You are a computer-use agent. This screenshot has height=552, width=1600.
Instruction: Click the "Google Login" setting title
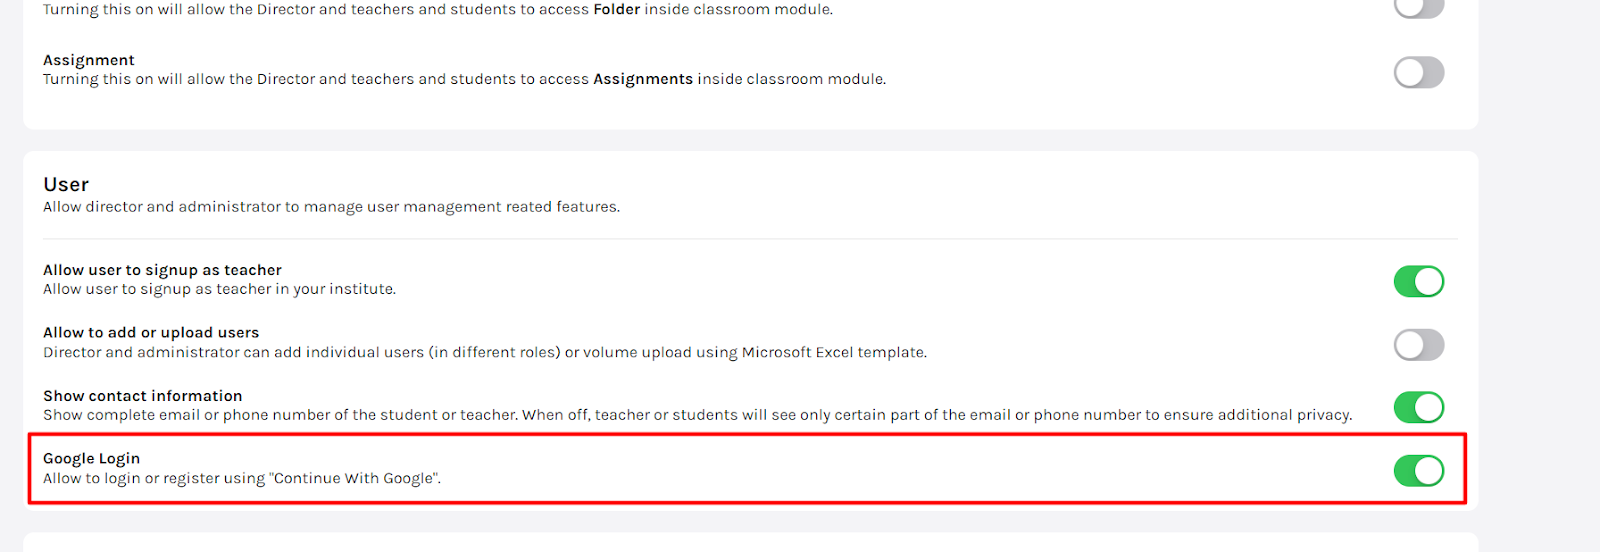click(x=91, y=459)
